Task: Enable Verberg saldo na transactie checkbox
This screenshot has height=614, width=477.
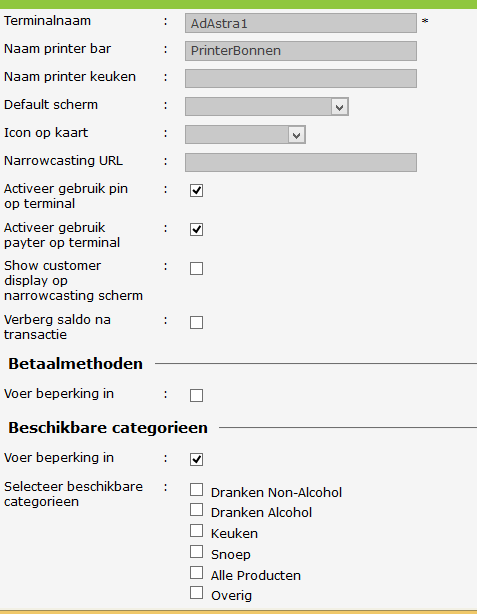Action: tap(196, 323)
